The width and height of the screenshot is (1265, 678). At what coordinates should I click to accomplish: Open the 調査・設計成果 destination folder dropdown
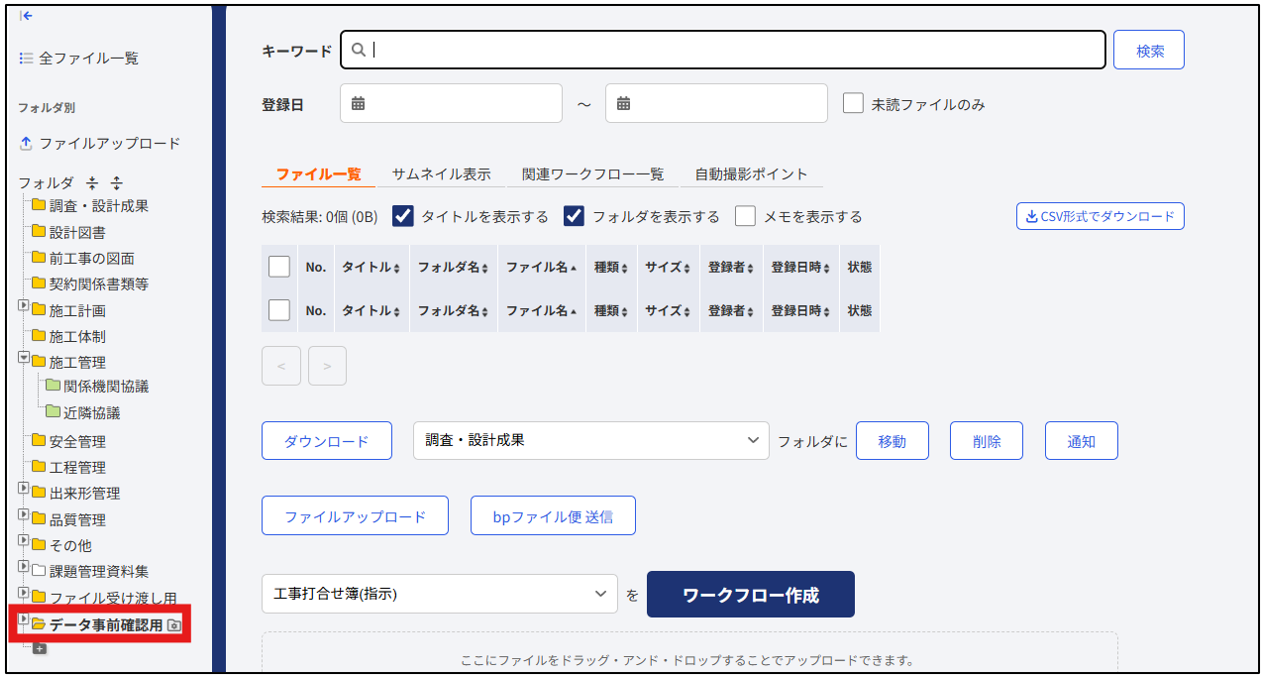click(x=591, y=440)
